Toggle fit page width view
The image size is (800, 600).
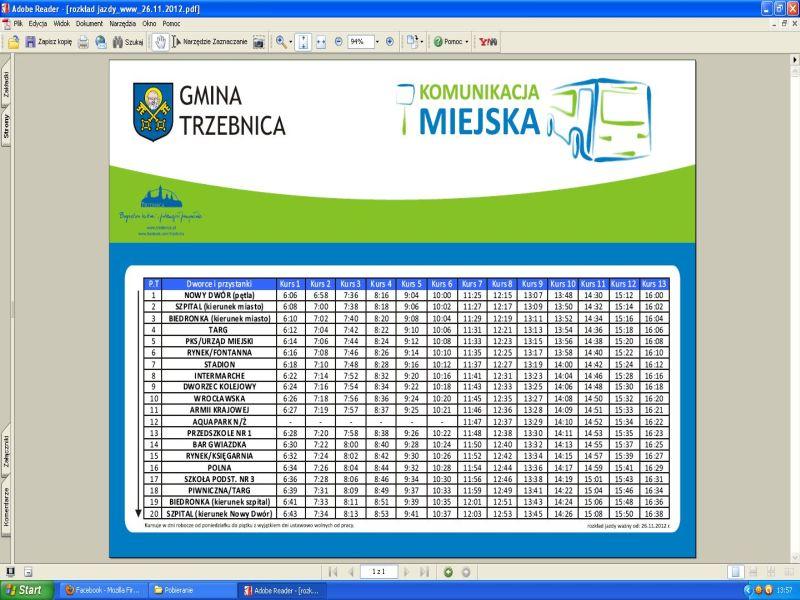pyautogui.click(x=321, y=42)
